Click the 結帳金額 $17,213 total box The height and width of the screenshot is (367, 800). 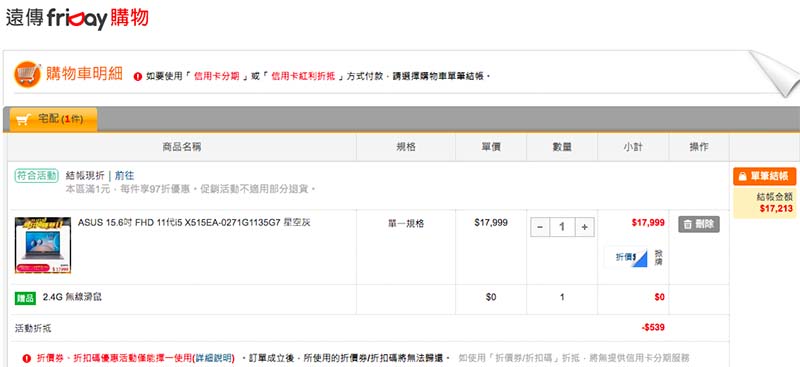764,203
